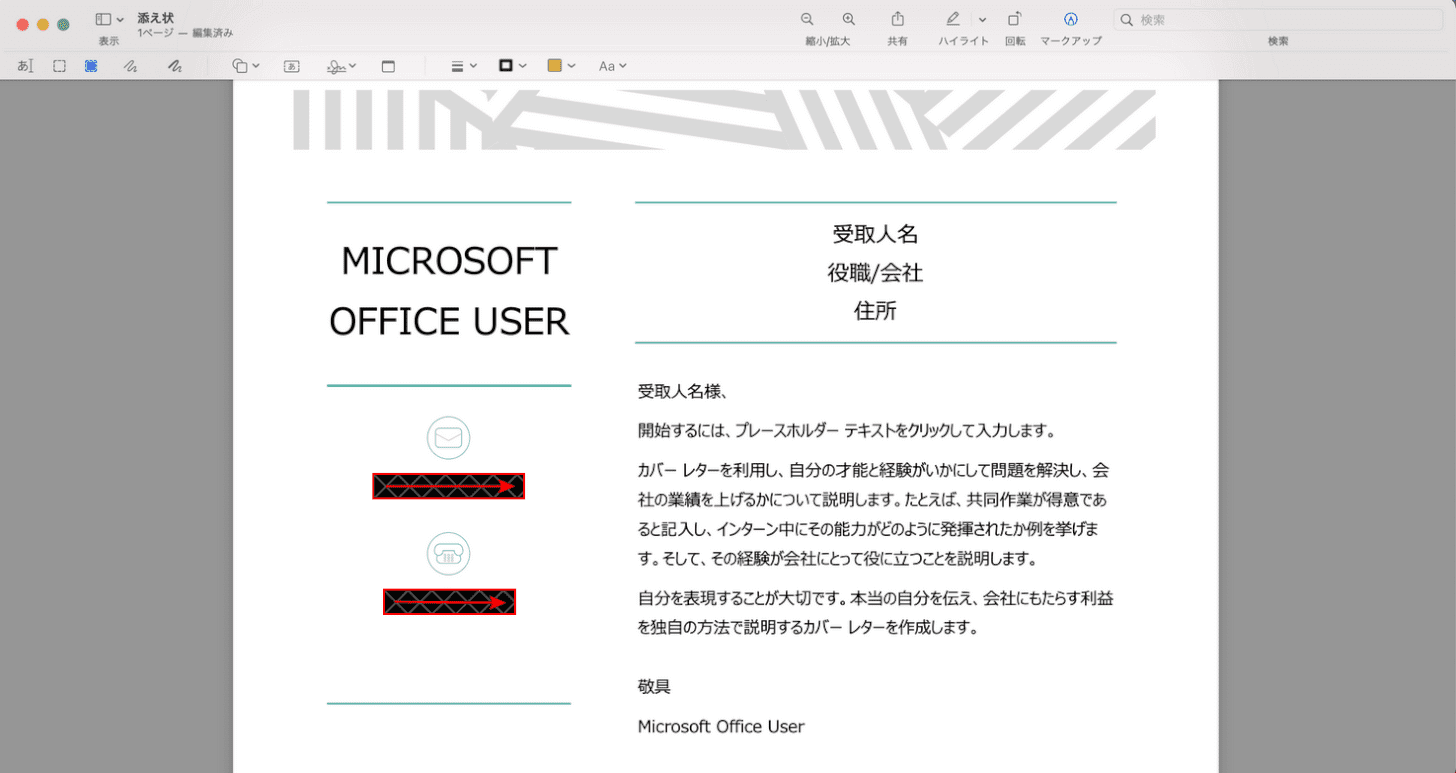Select the text selection tool

coord(26,66)
